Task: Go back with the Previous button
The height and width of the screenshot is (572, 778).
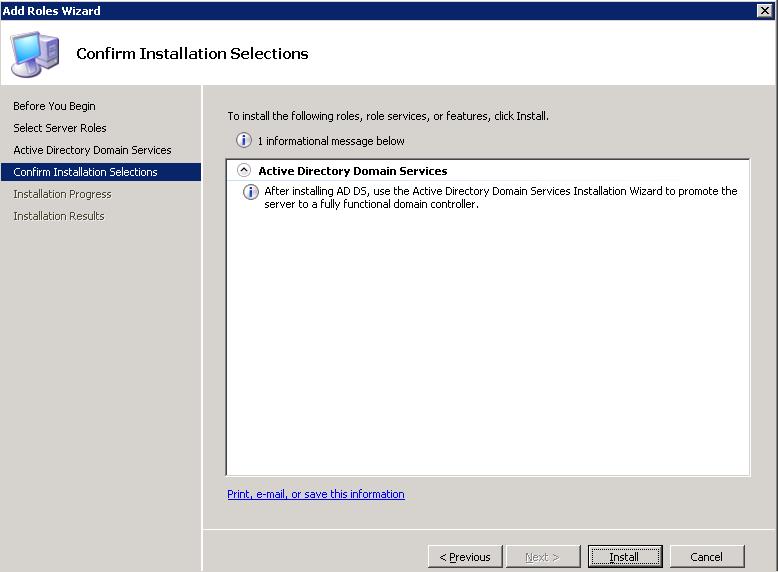Action: [x=465, y=557]
